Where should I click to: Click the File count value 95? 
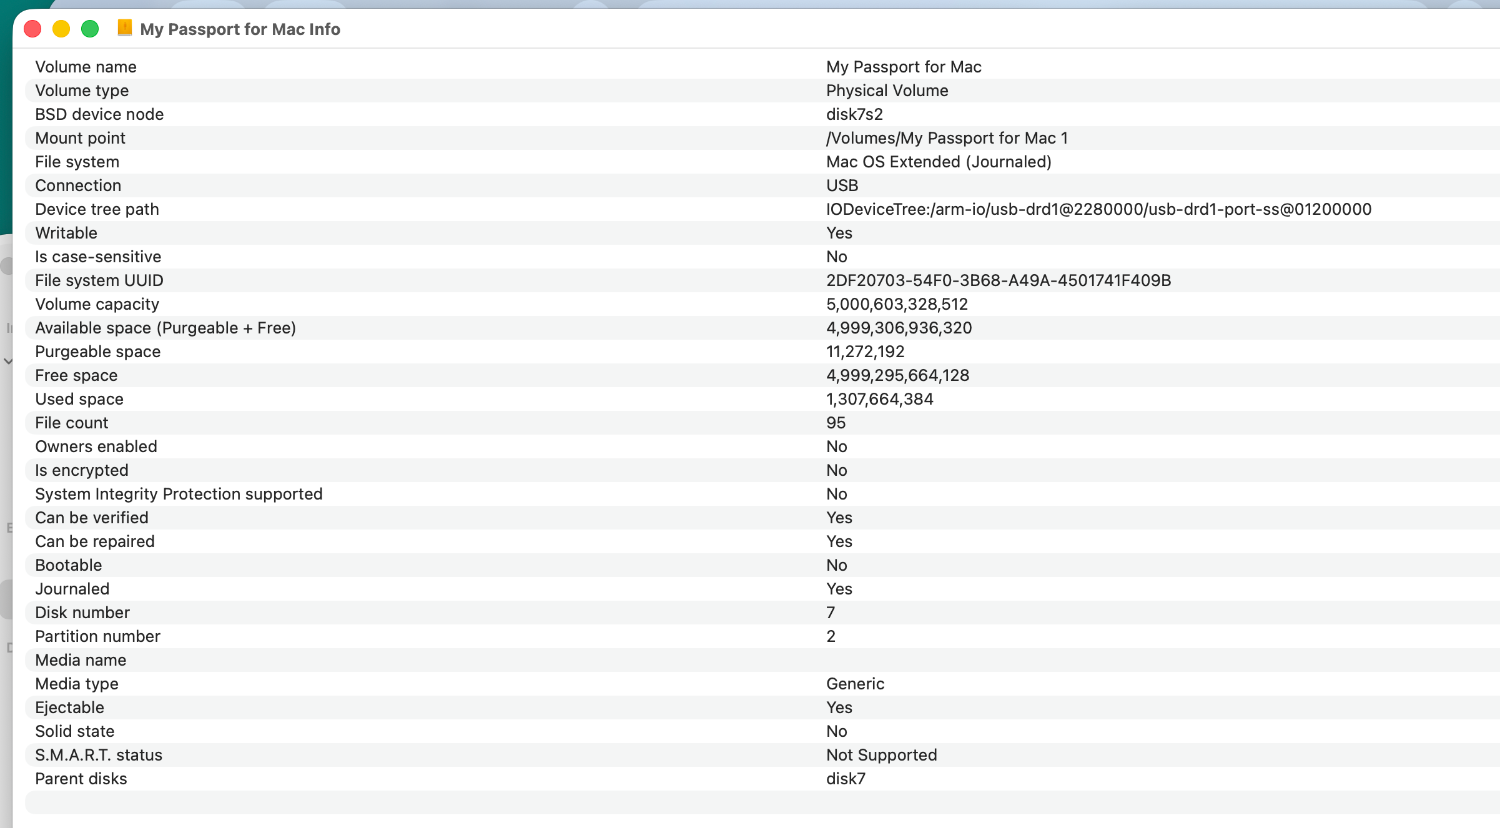click(x=836, y=423)
